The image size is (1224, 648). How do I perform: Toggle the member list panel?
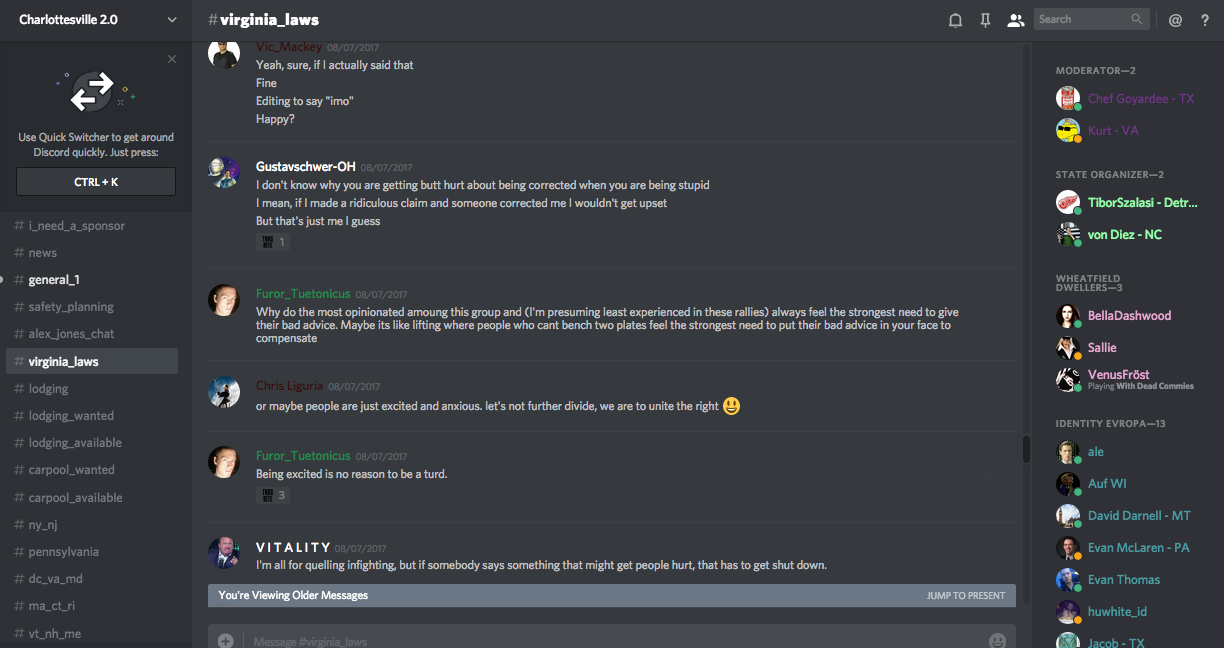click(1015, 20)
